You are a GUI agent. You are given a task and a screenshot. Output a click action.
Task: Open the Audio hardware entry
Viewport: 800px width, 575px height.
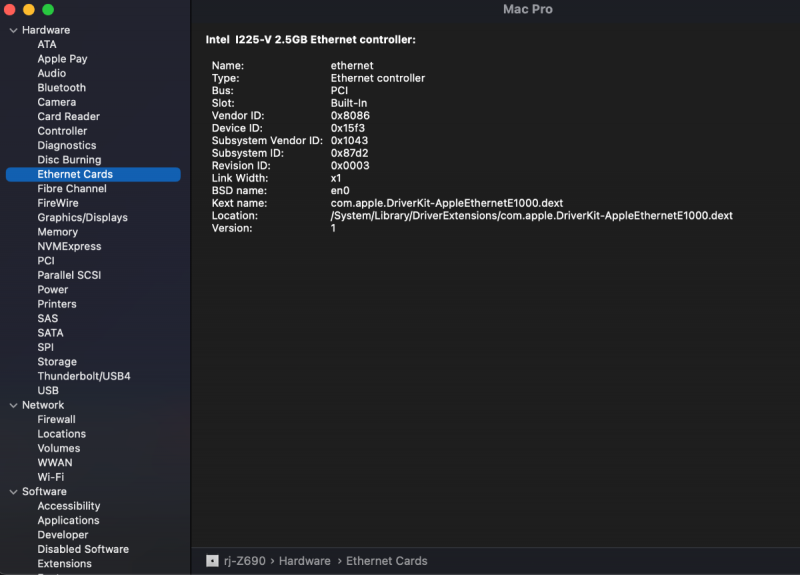[52, 73]
